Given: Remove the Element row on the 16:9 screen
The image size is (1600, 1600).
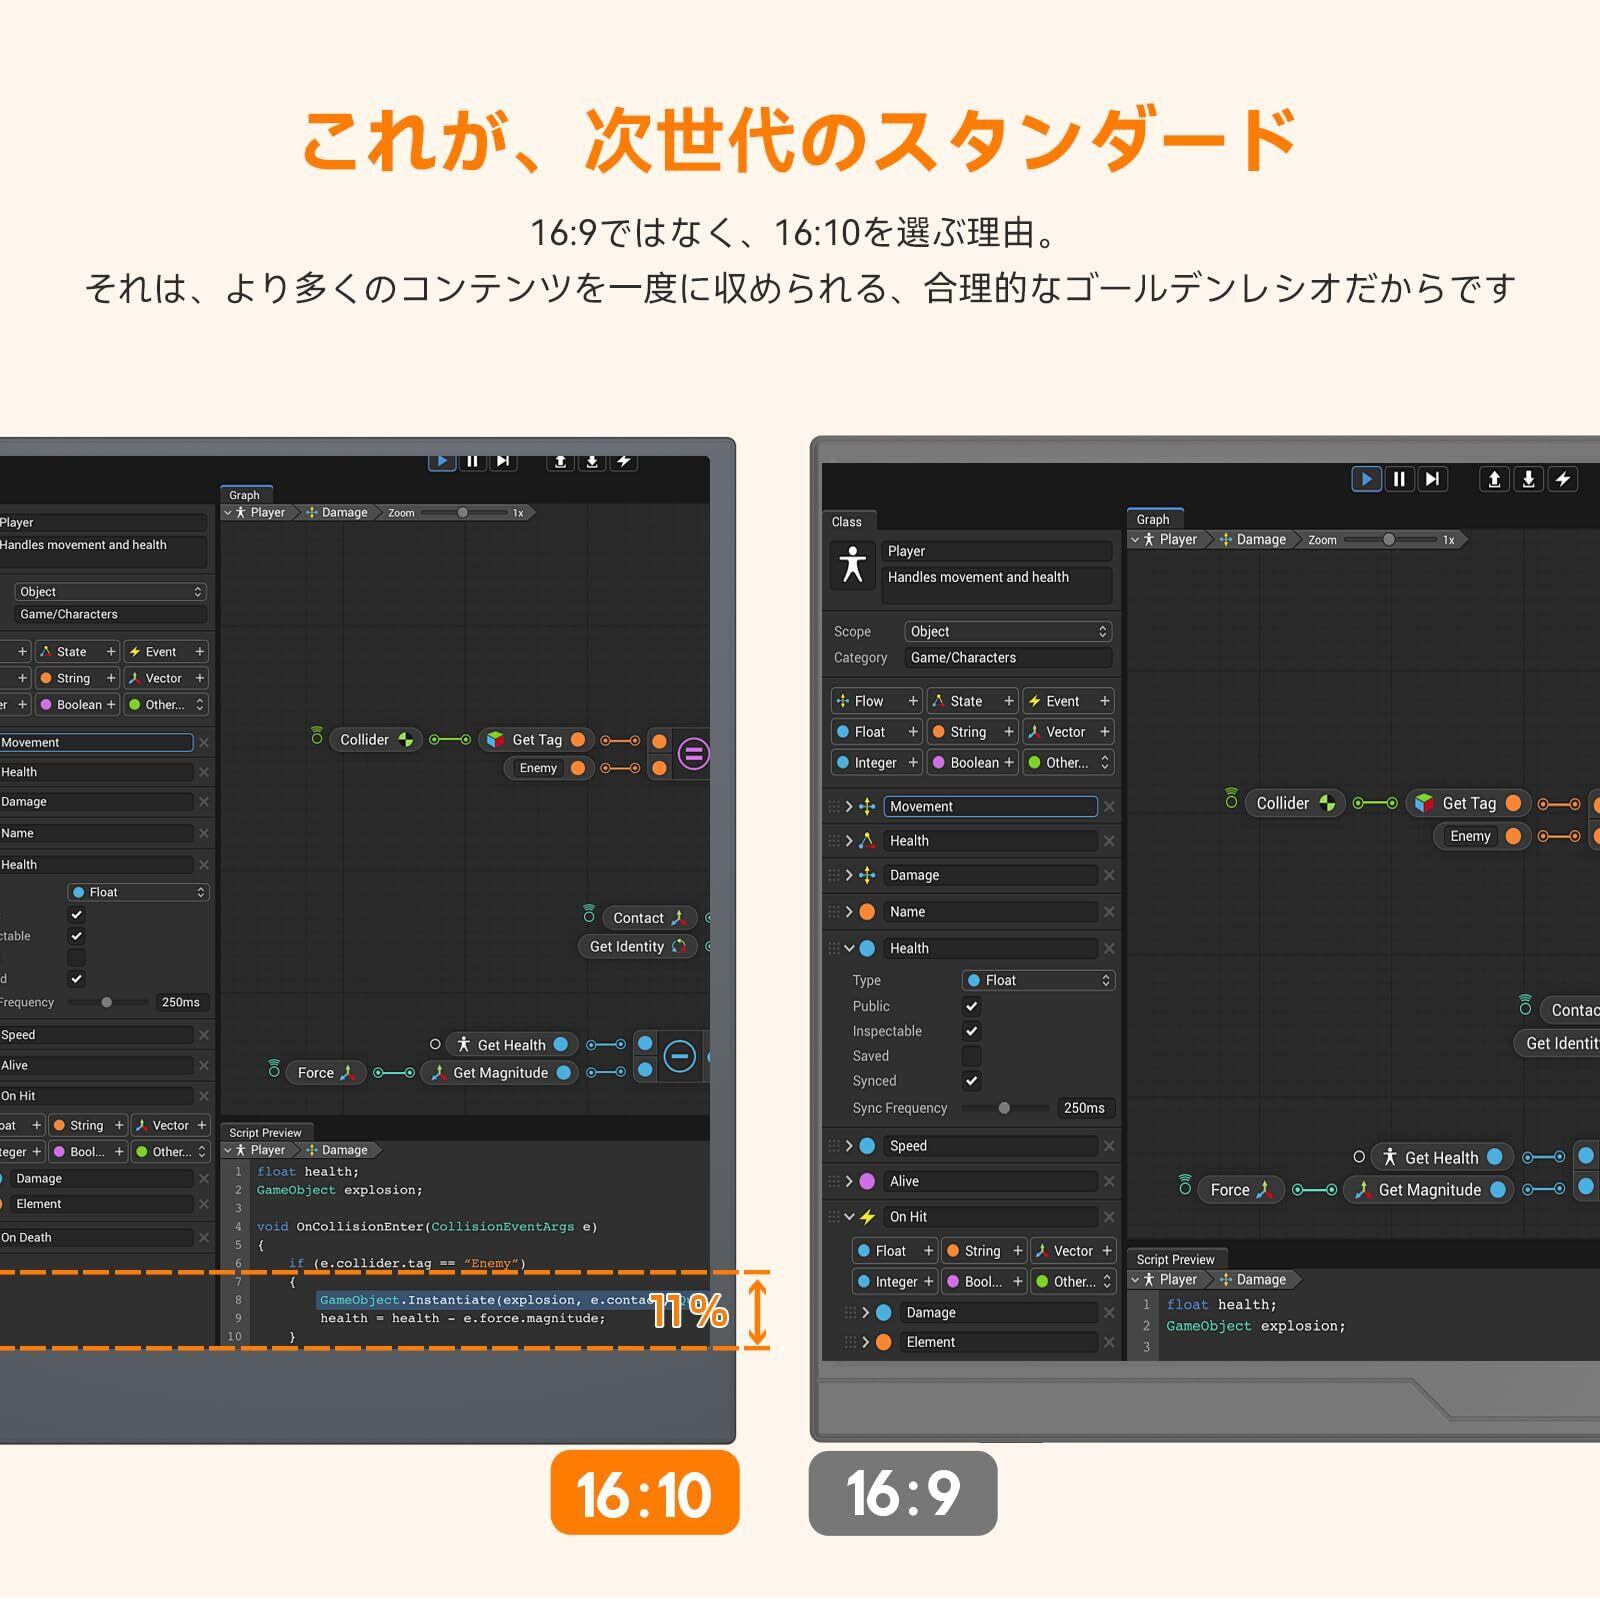Looking at the screenshot, I should click(x=1109, y=1342).
